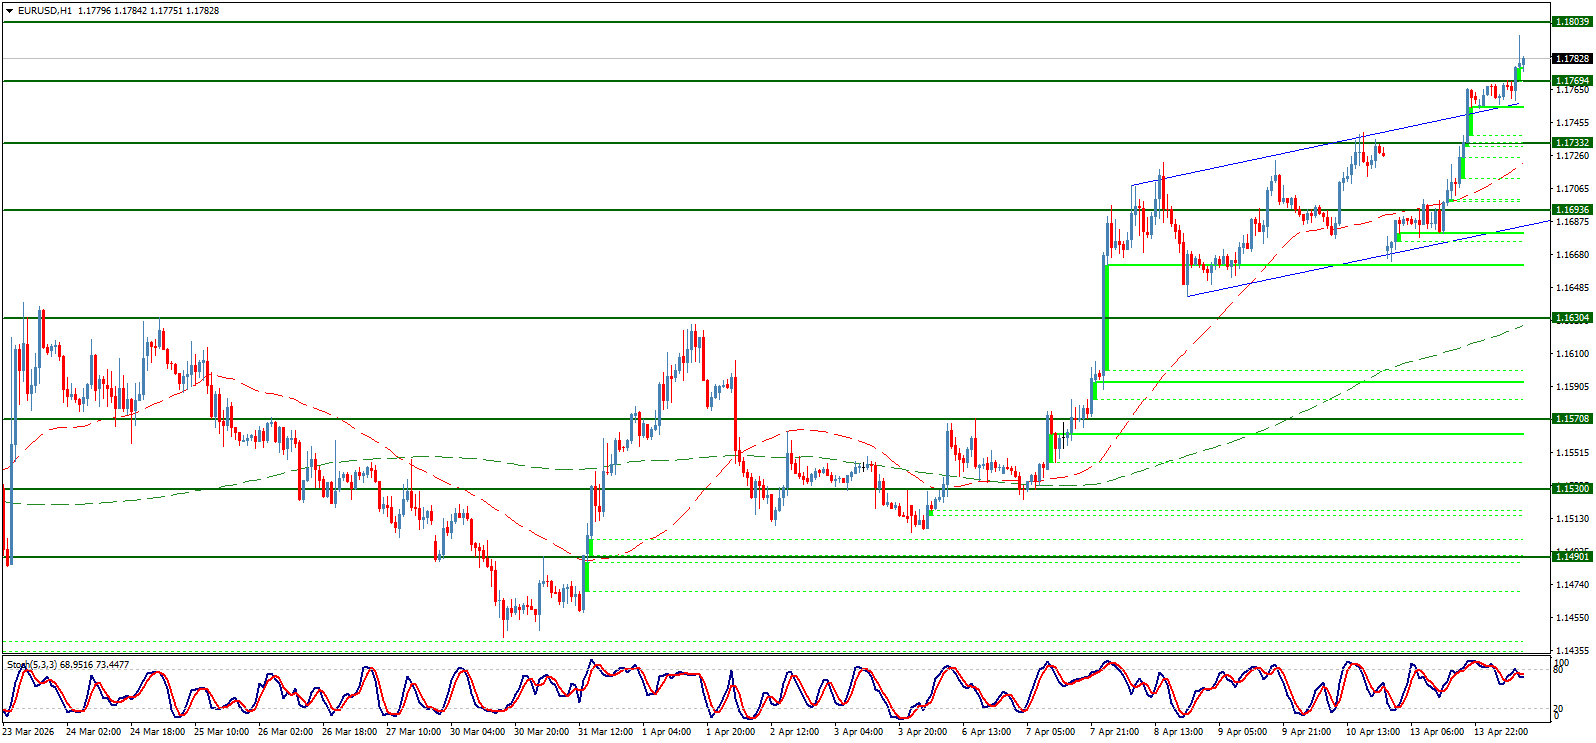Click the stochastic scale value 100

click(x=1562, y=662)
